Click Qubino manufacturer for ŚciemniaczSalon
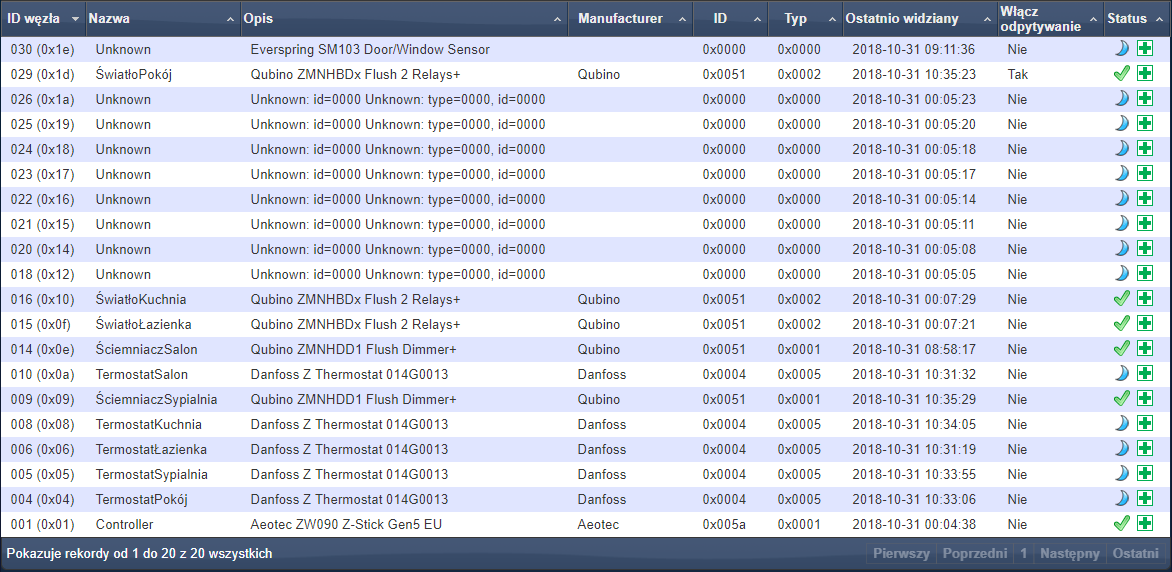 tap(599, 349)
